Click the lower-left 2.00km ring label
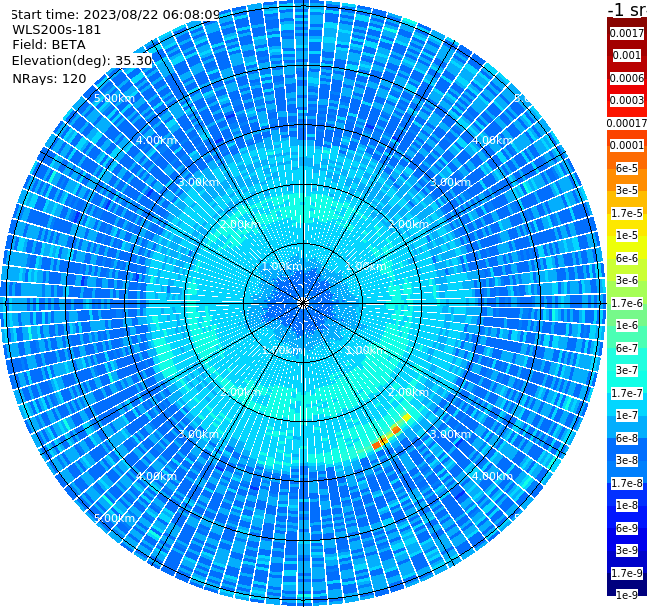Image resolution: width=647 pixels, height=607 pixels. (241, 392)
